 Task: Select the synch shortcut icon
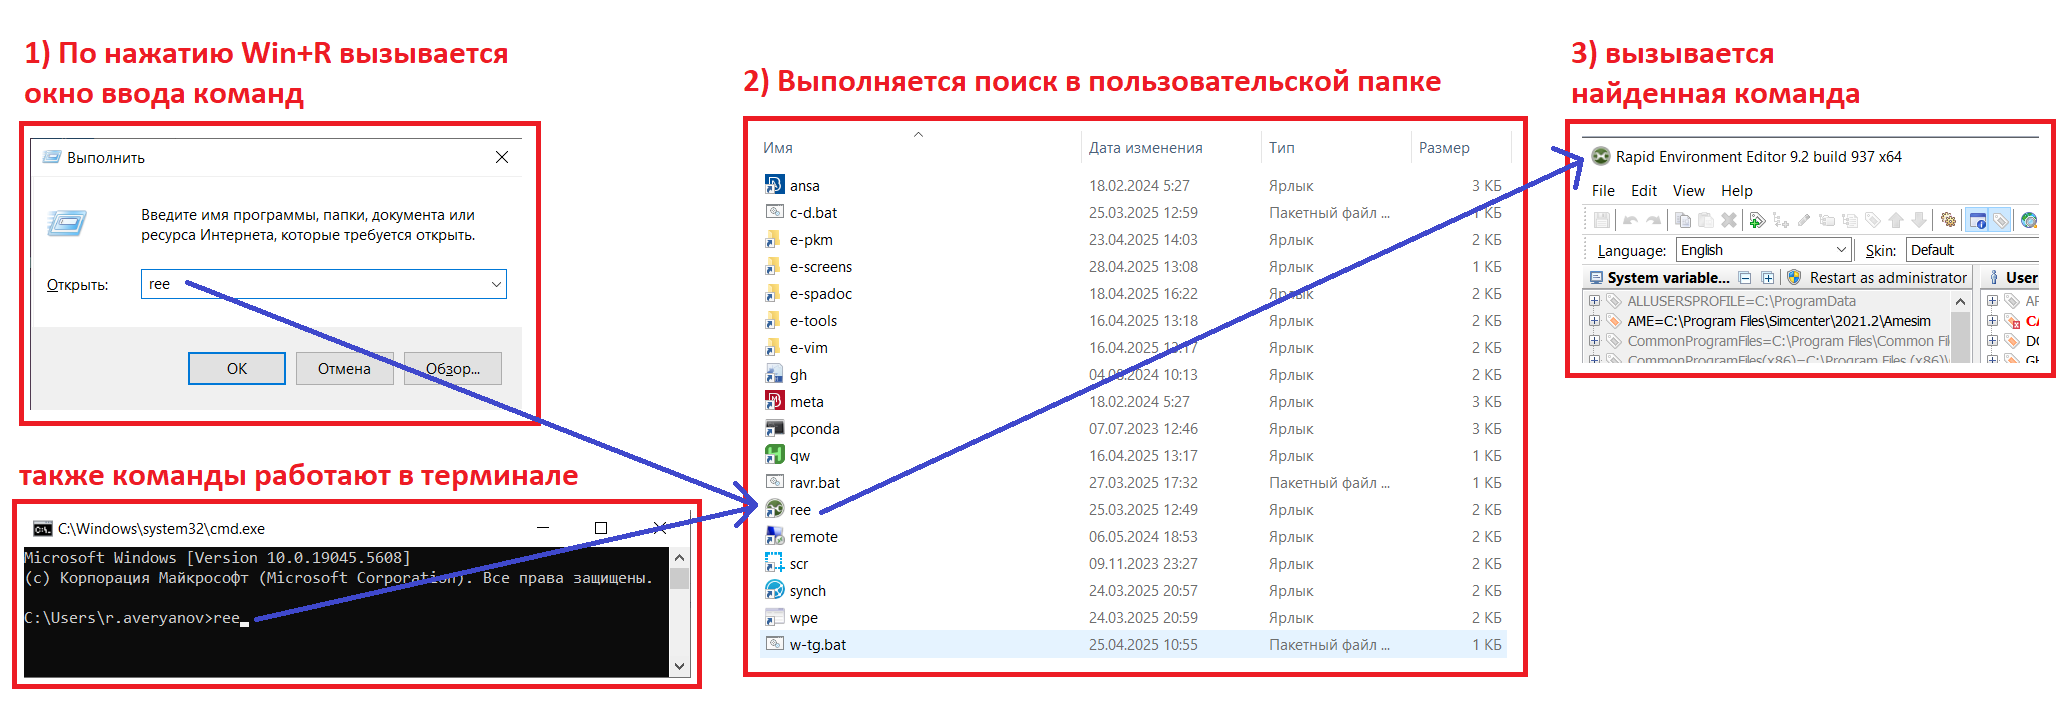point(774,590)
